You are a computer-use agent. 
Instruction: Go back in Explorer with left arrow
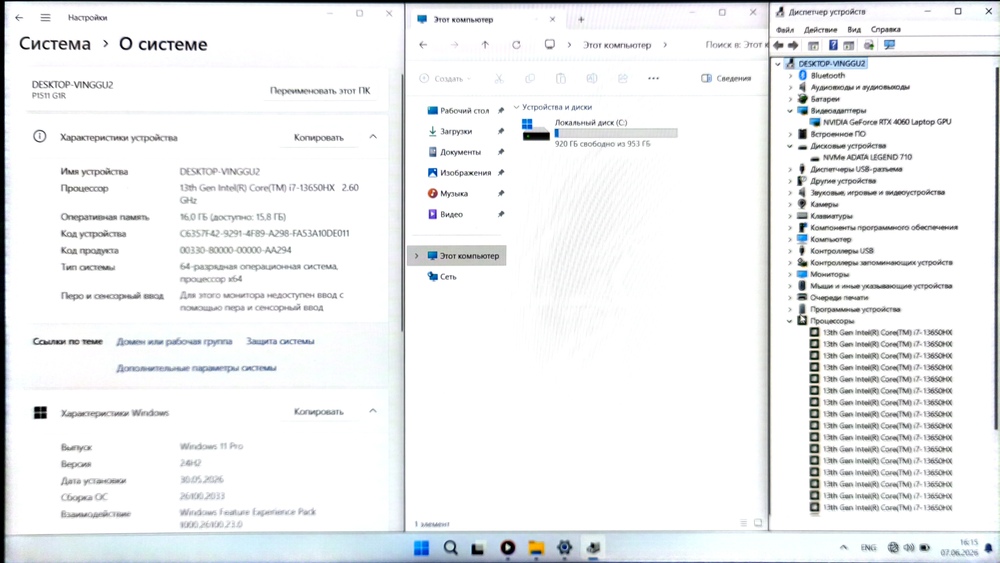423,45
